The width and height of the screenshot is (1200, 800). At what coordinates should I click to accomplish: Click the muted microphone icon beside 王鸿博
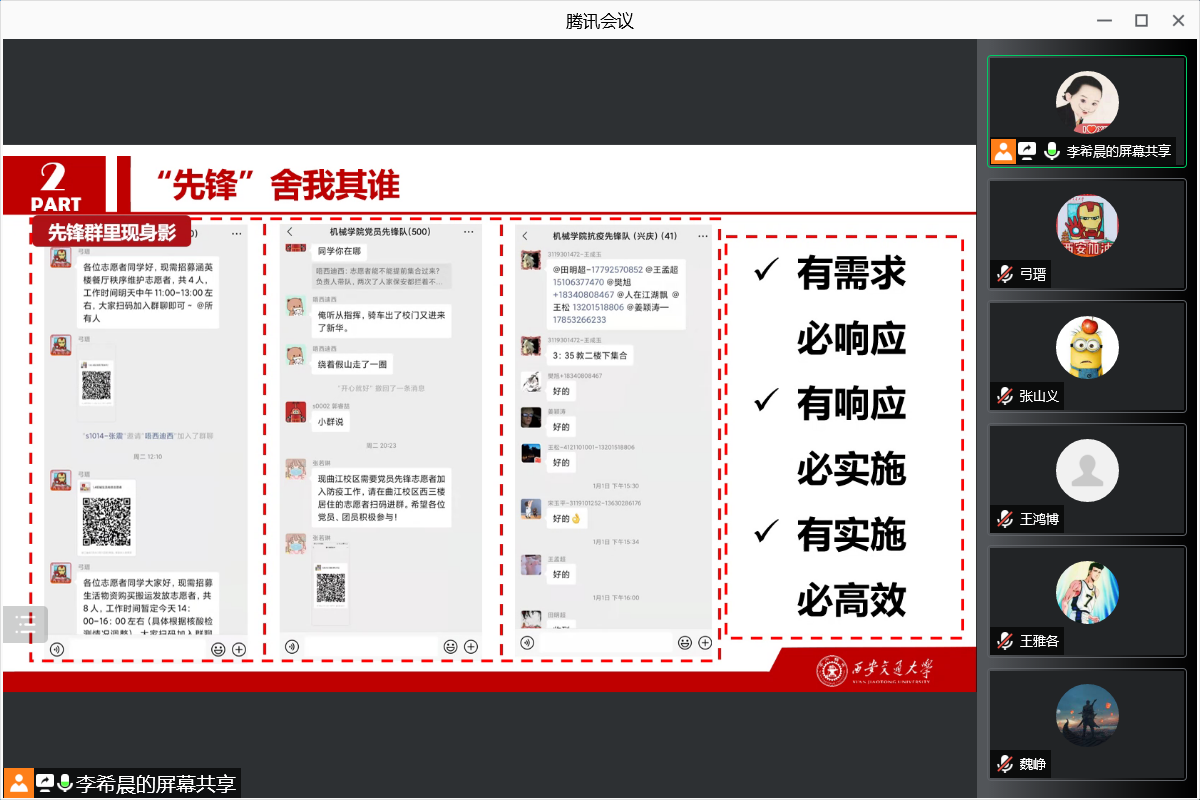1004,519
